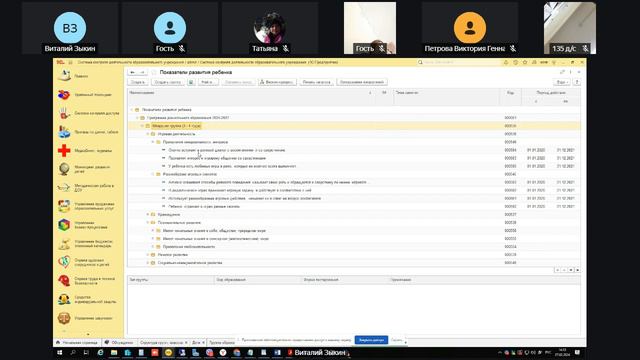
Task: Select Петрова Виктория participant tile
Action: coord(470,28)
